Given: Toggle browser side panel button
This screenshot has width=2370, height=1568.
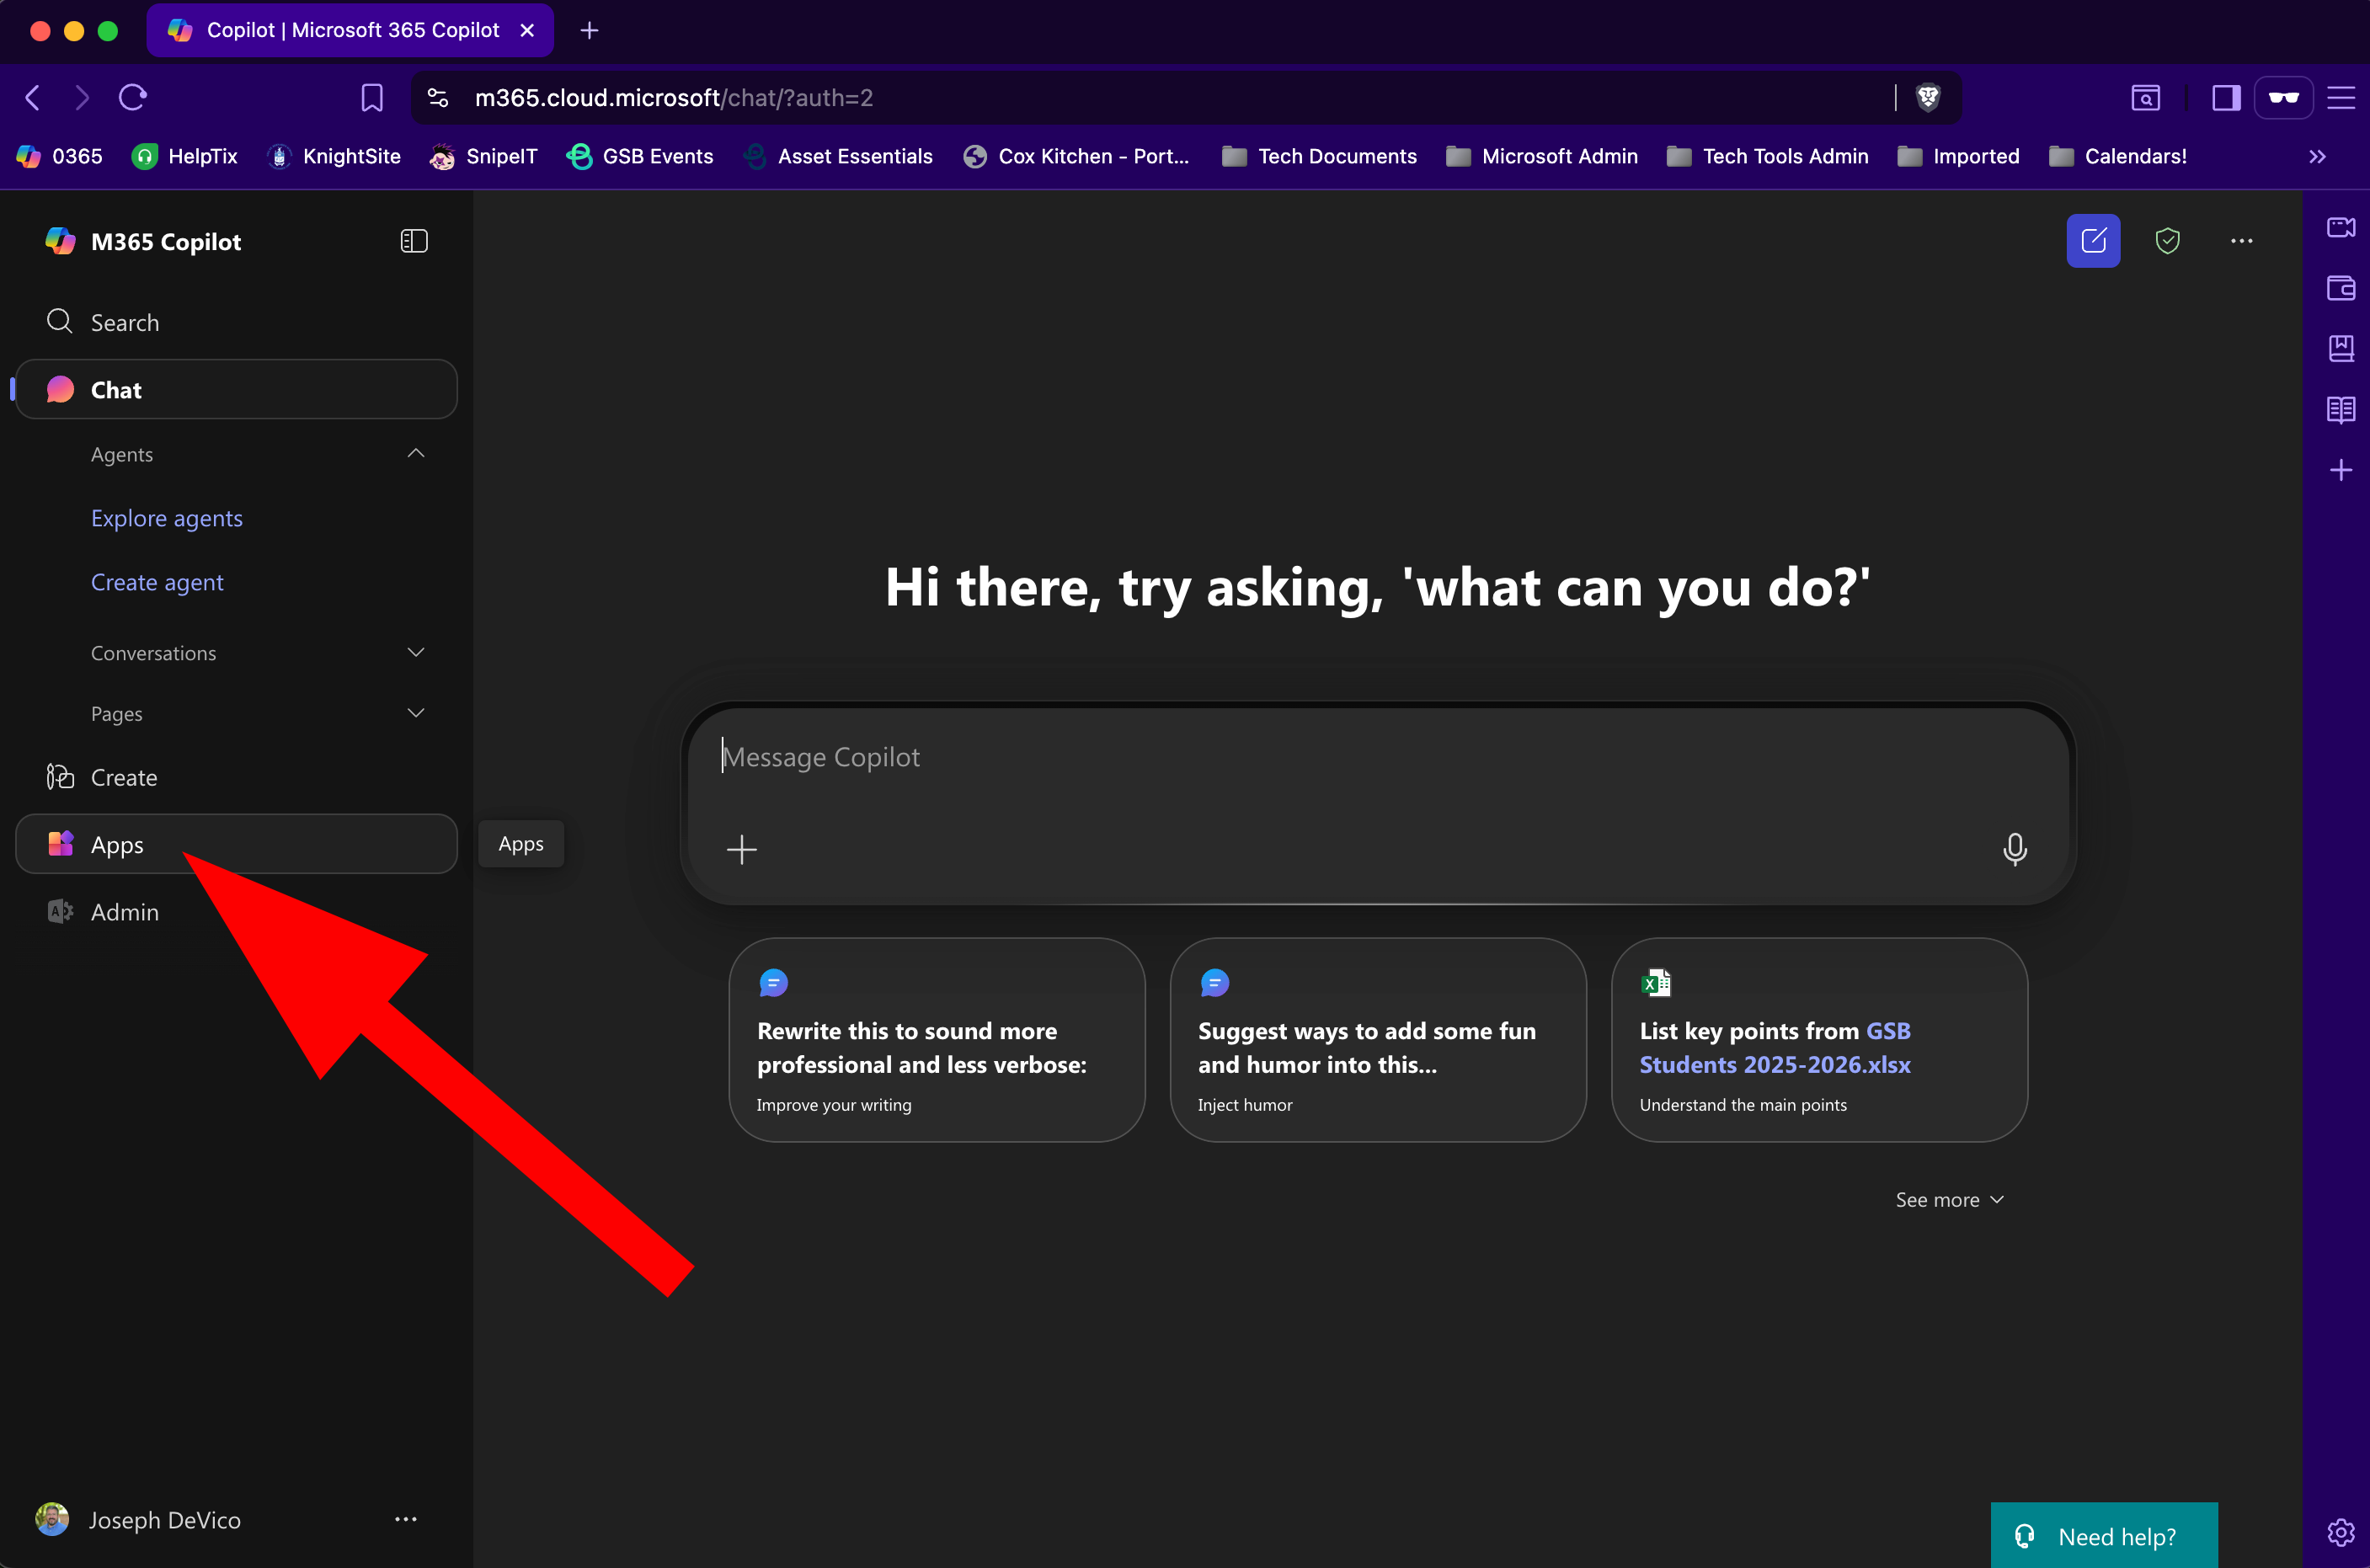Looking at the screenshot, I should point(2225,97).
